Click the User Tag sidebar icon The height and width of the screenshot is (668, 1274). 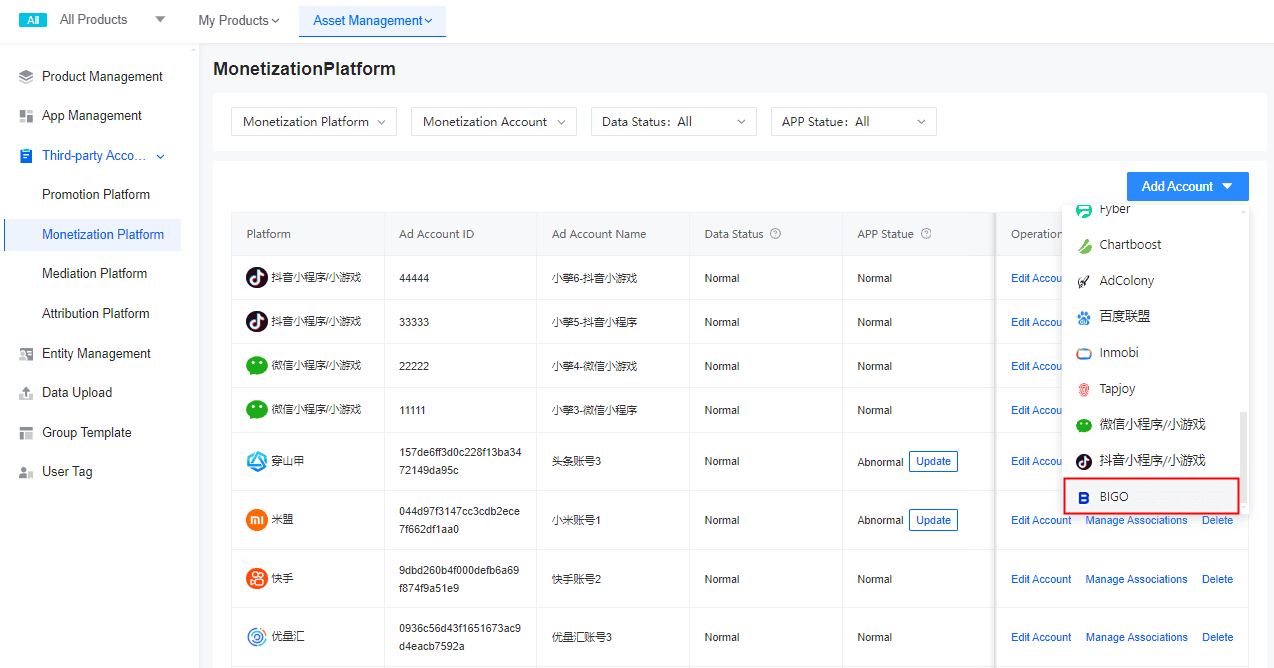coord(26,472)
